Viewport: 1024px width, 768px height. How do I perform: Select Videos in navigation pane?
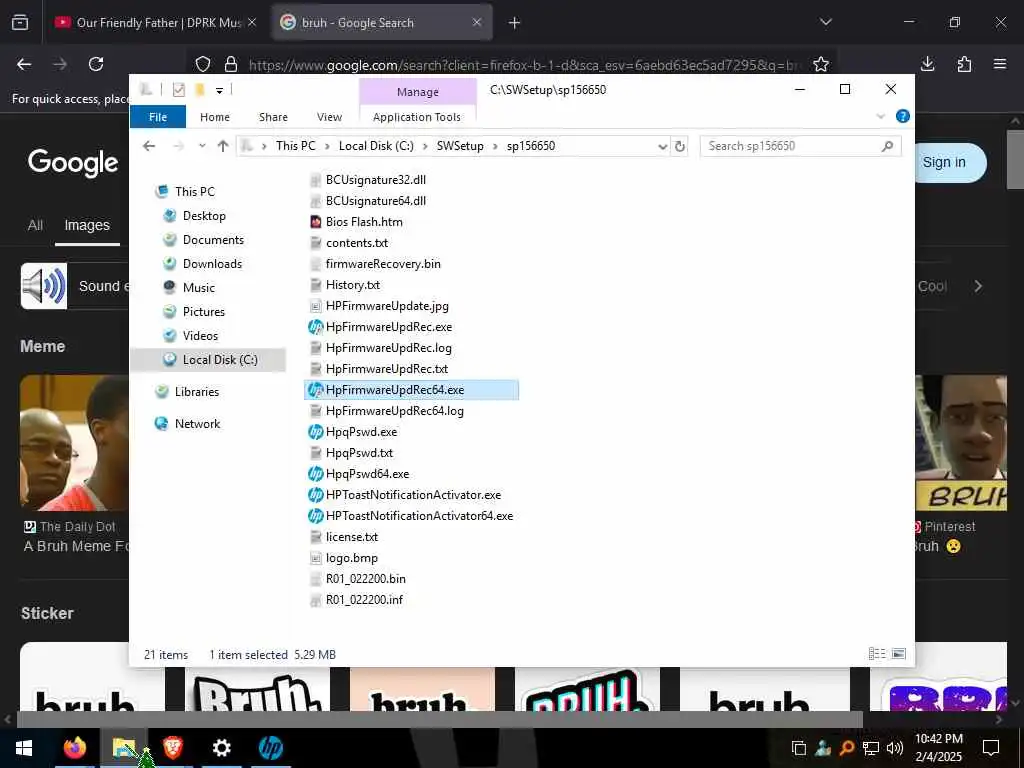tap(200, 336)
